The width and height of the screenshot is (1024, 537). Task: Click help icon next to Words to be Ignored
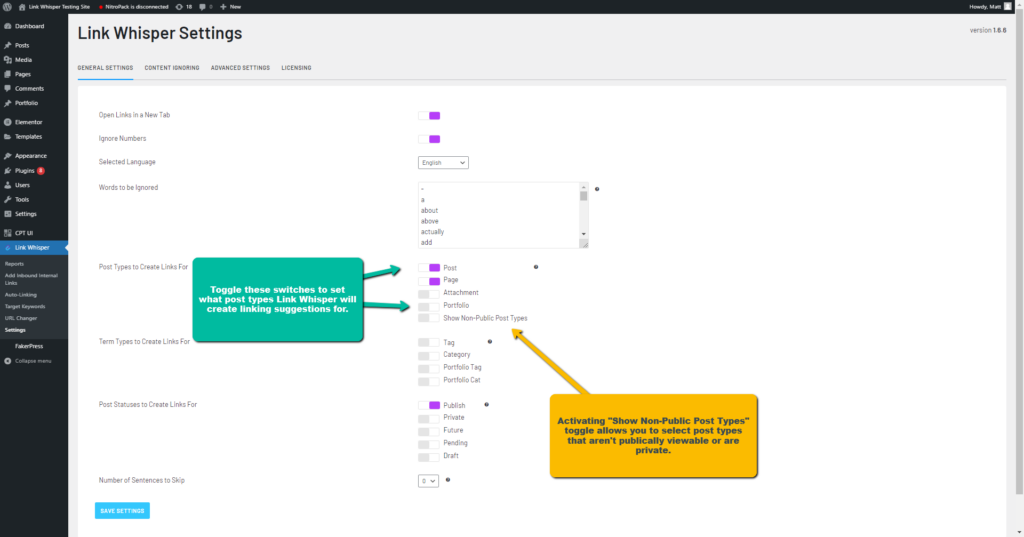tap(597, 189)
